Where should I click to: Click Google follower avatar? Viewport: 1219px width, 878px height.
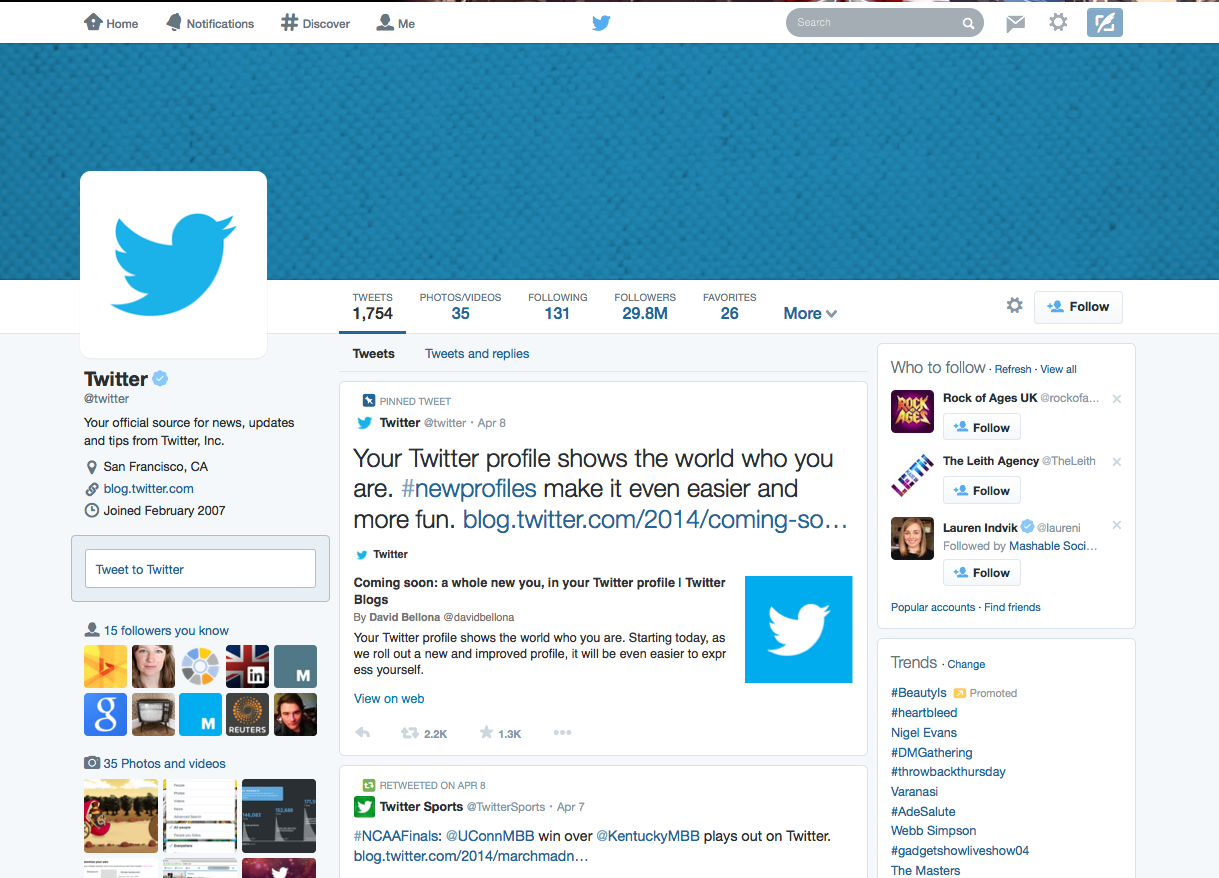105,714
